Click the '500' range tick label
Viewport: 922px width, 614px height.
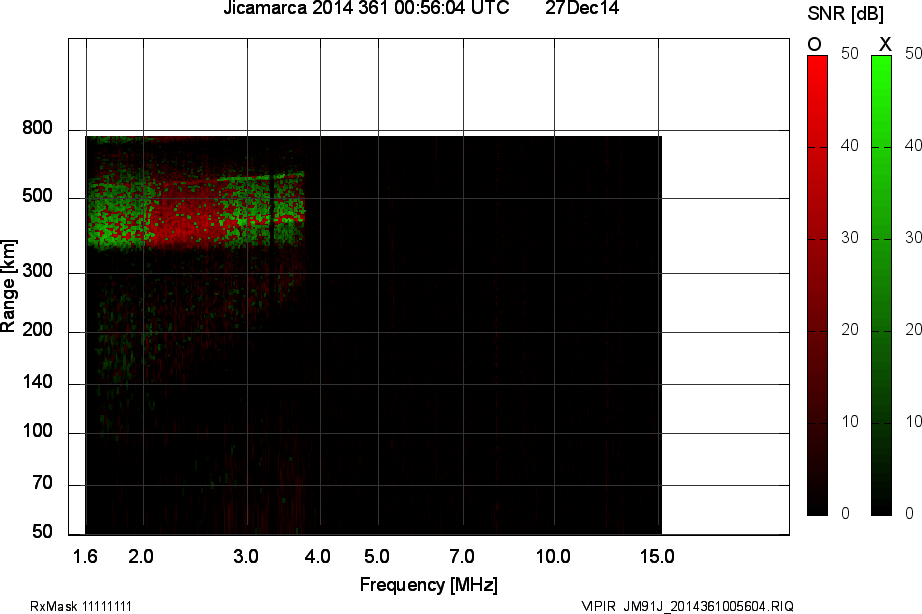[x=37, y=196]
